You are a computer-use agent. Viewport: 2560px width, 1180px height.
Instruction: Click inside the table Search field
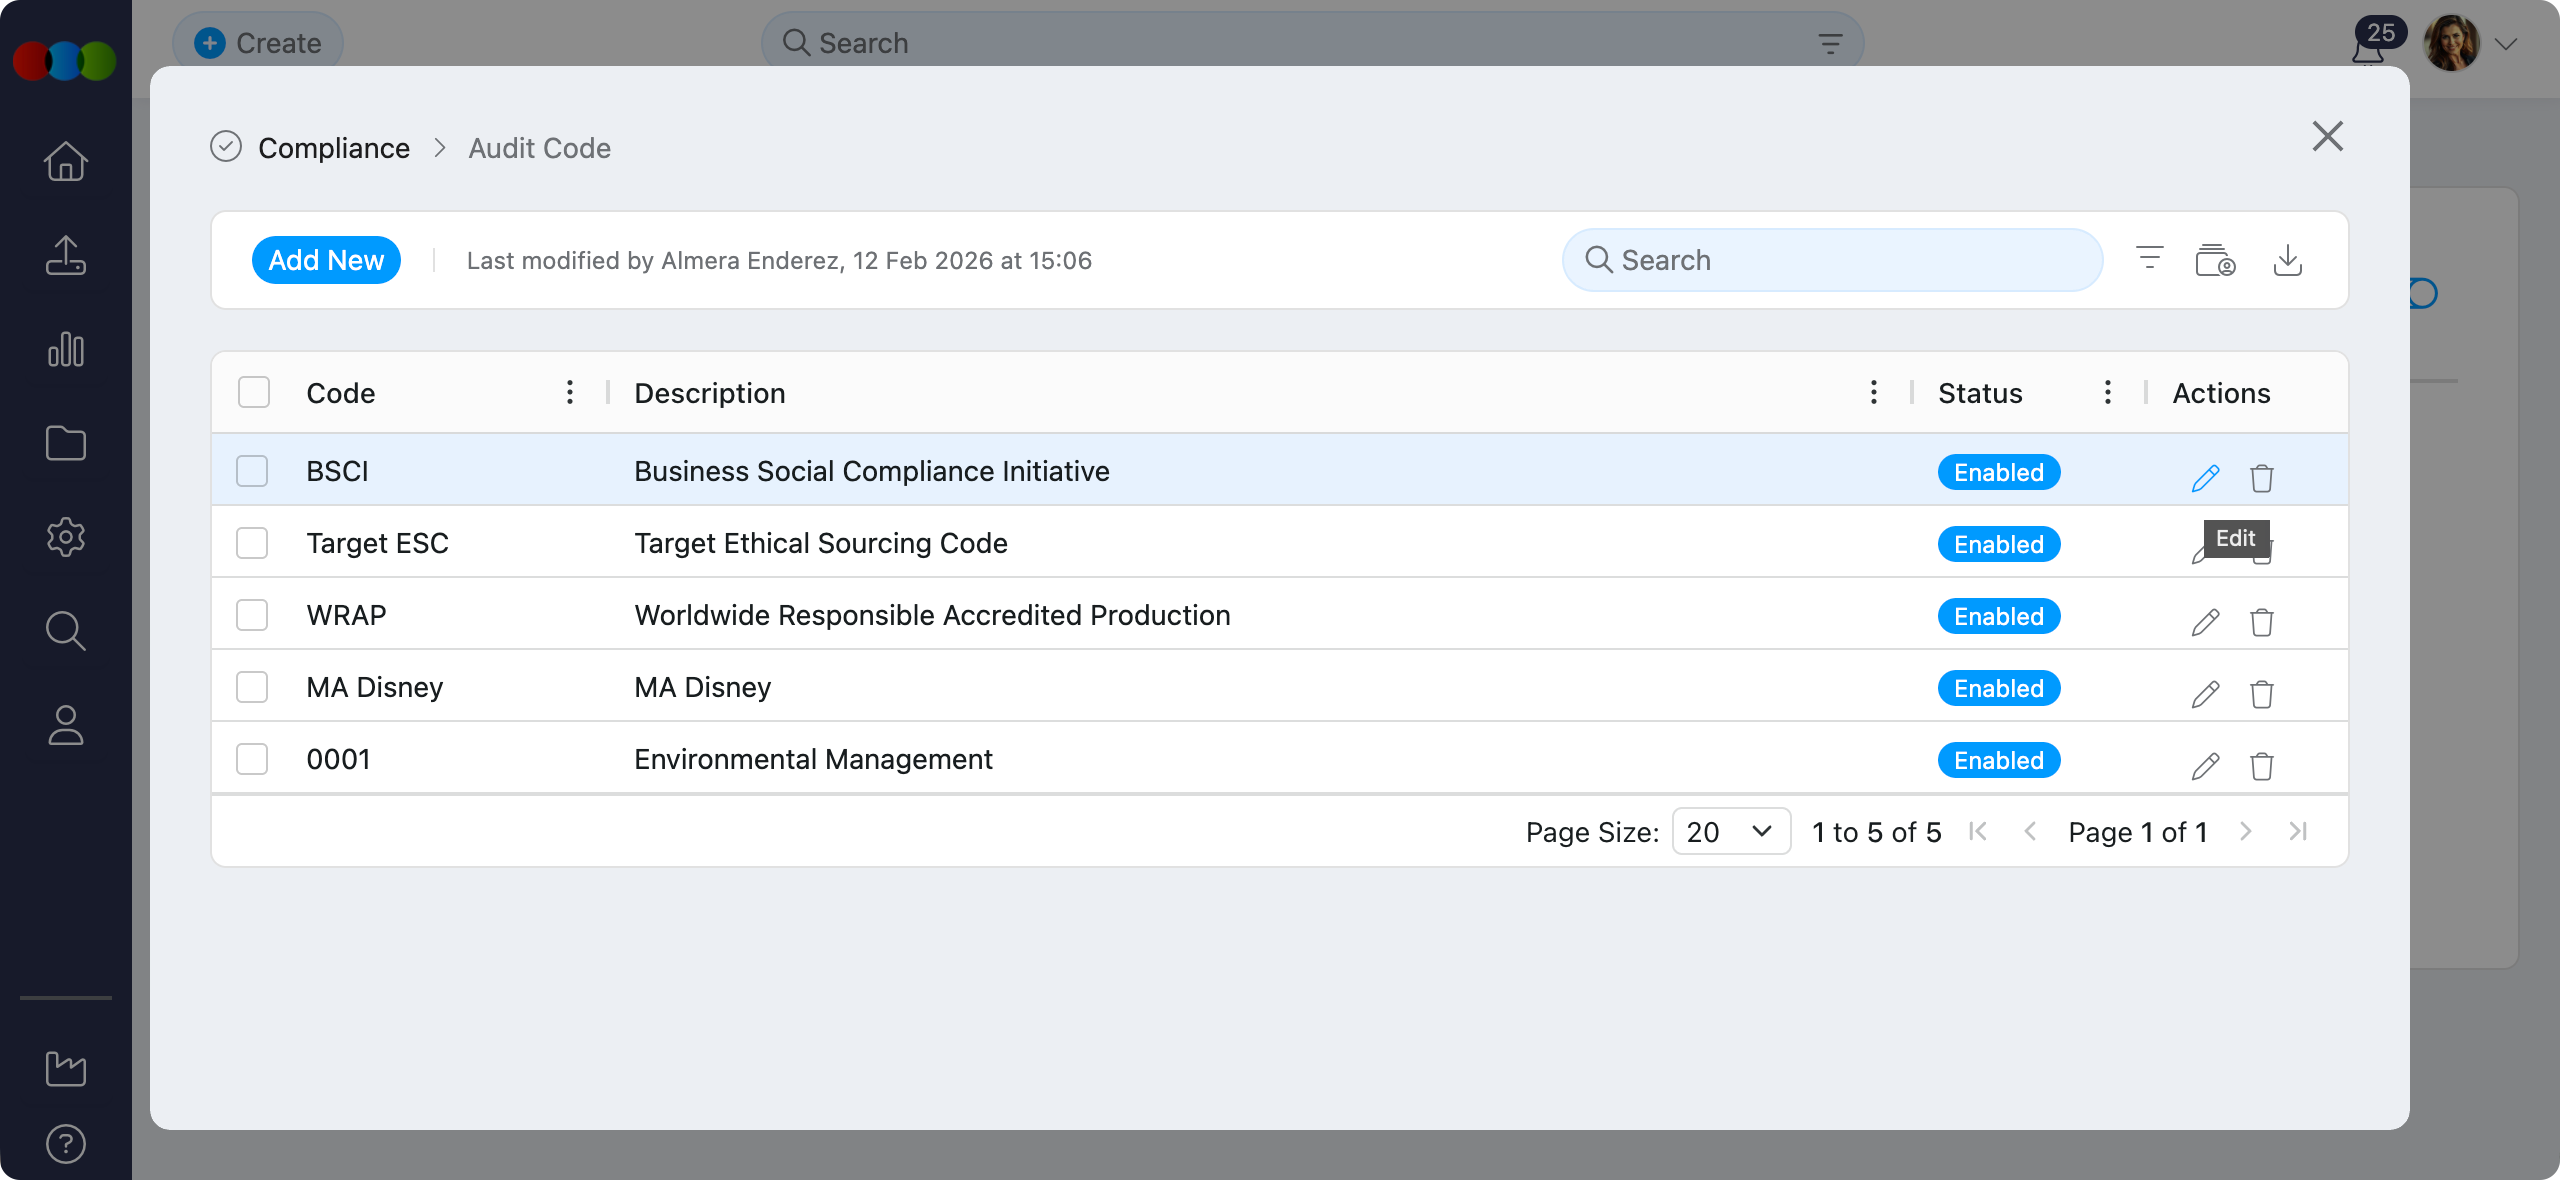click(1830, 259)
